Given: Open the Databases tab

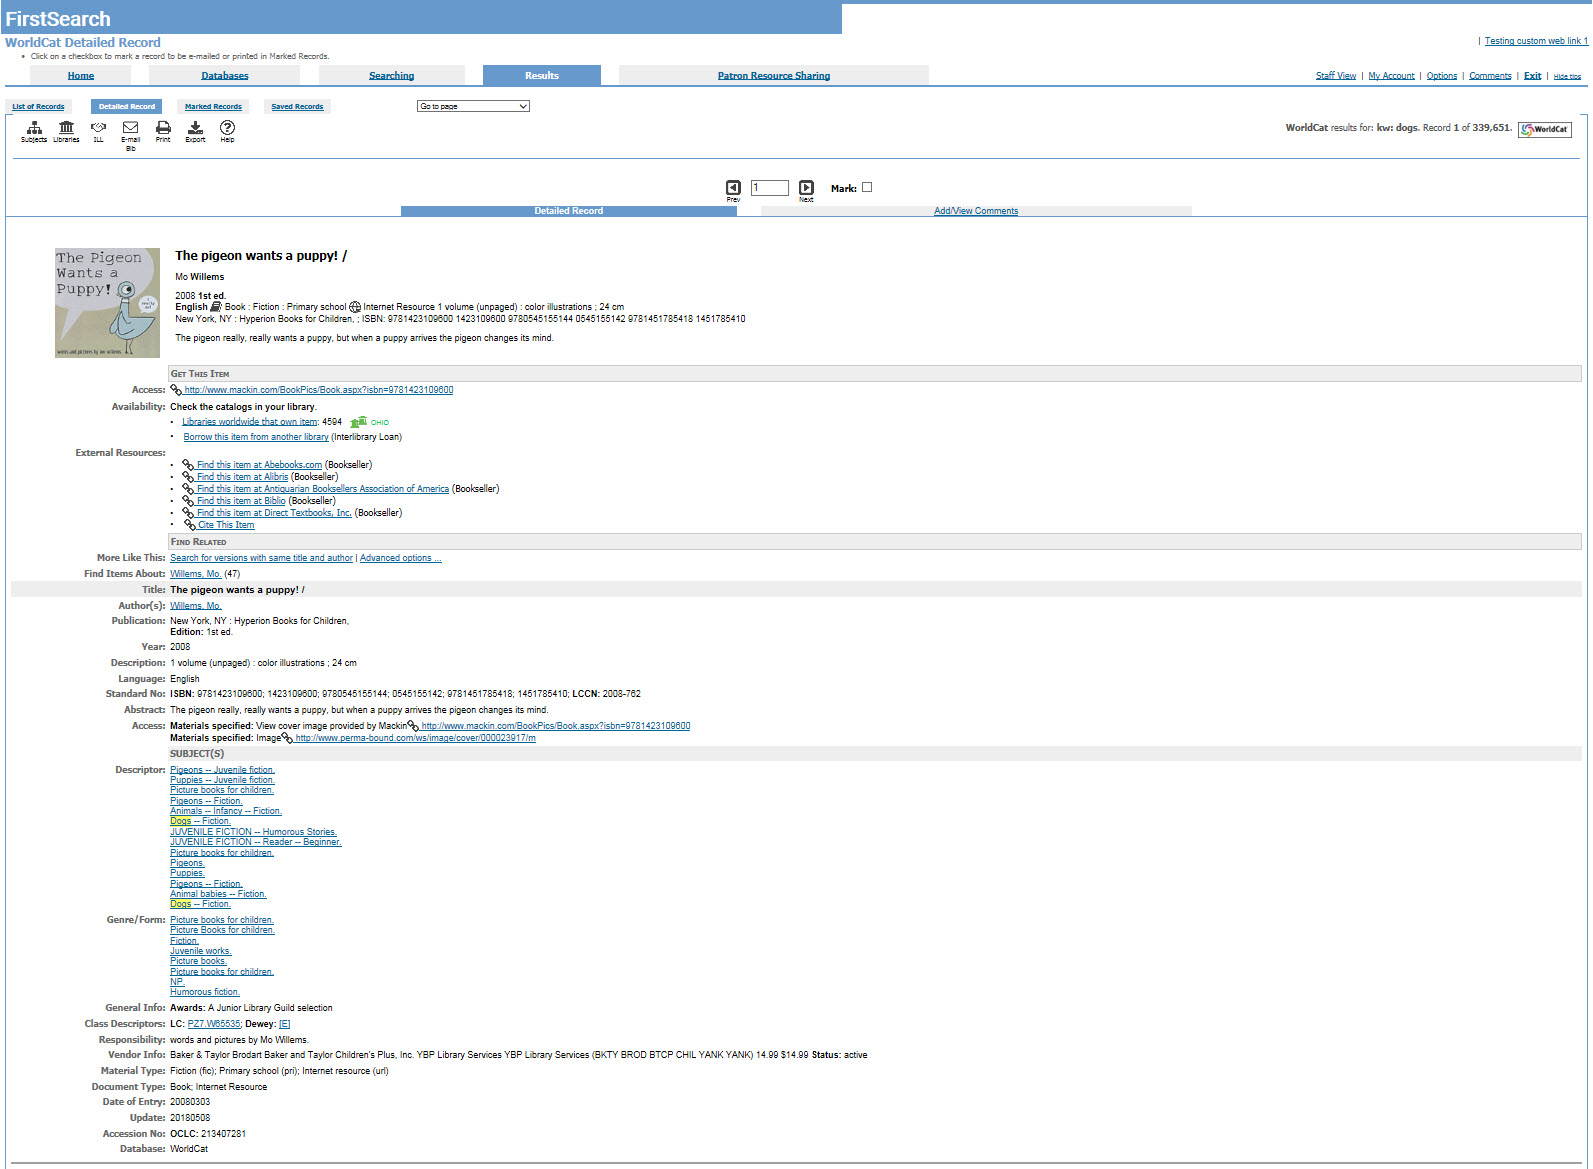Looking at the screenshot, I should point(224,76).
